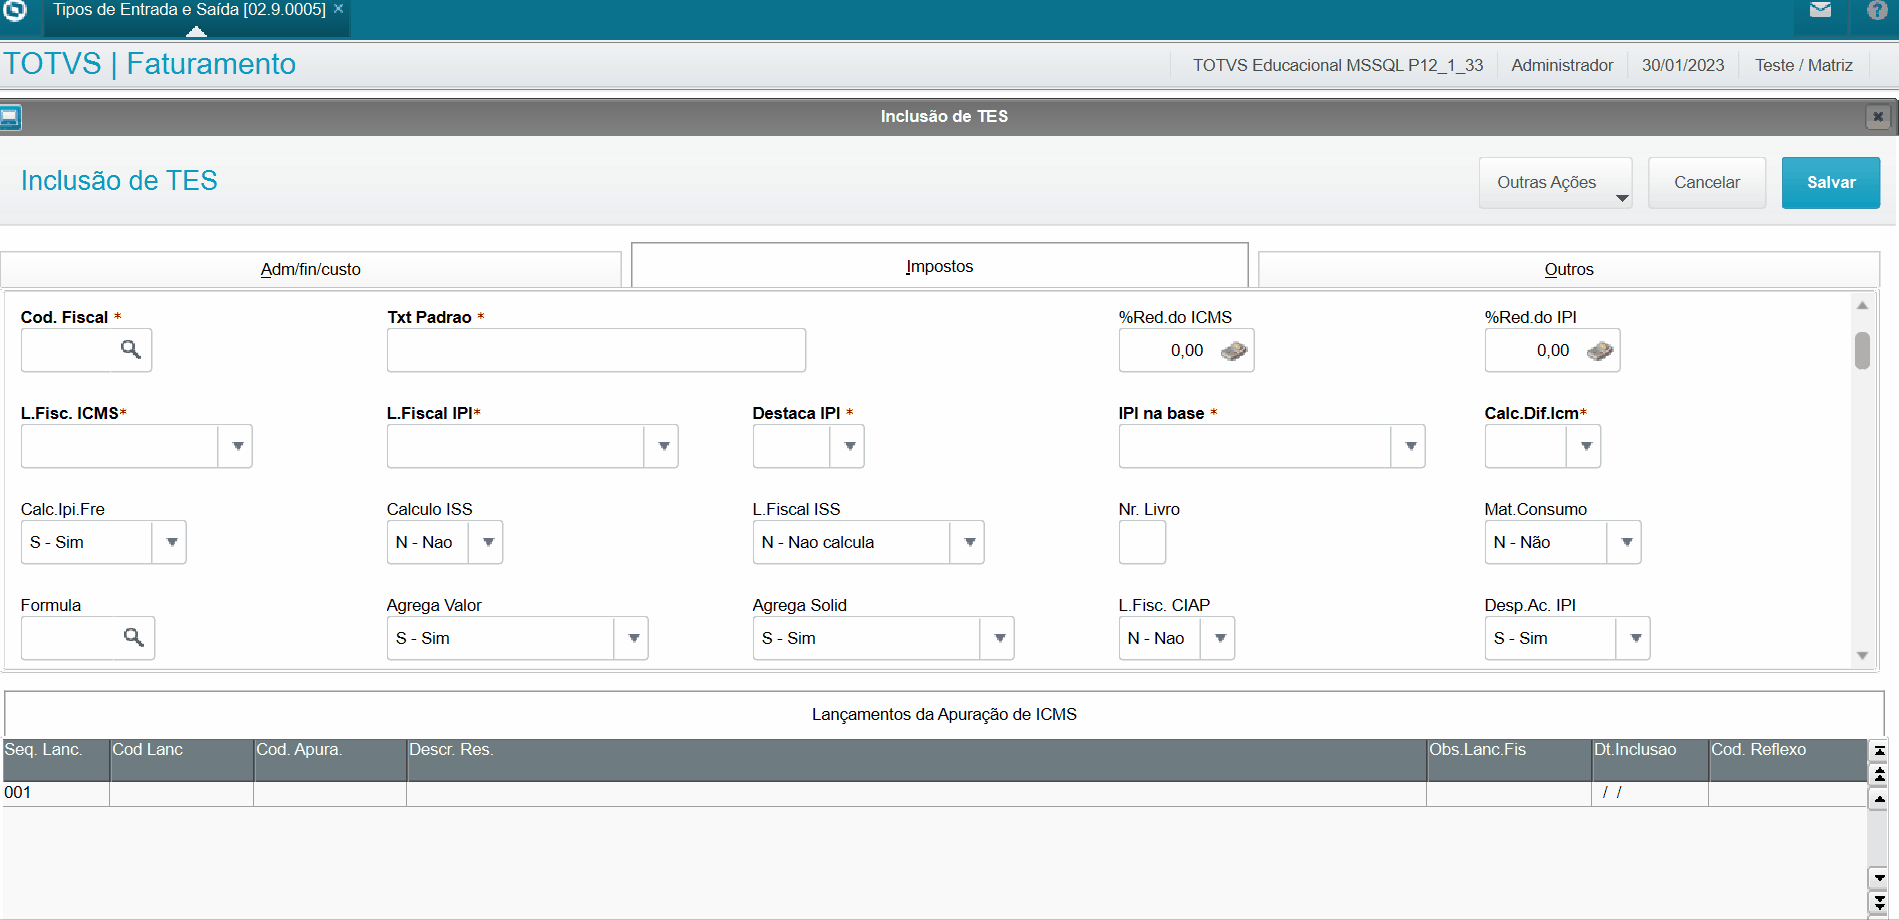The height and width of the screenshot is (920, 1899).
Task: Open the Agrega Solid dropdown
Action: pos(999,638)
